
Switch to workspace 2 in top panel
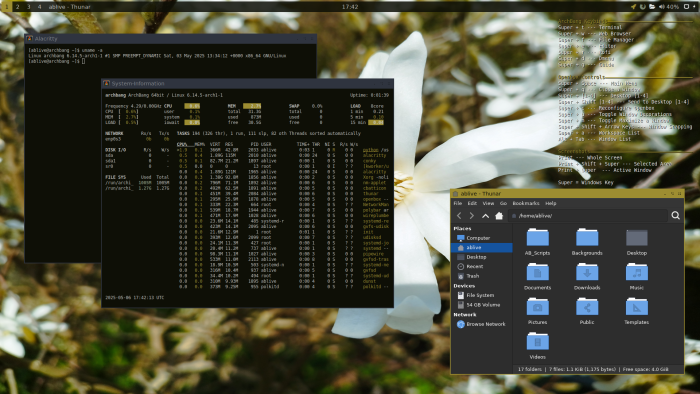click(x=17, y=7)
